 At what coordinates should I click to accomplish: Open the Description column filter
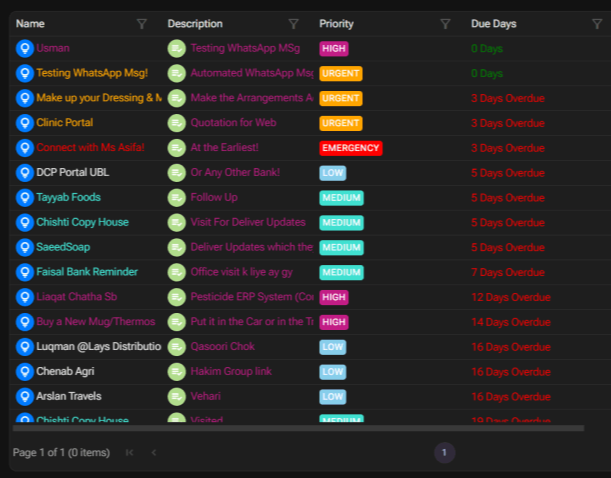click(x=293, y=24)
